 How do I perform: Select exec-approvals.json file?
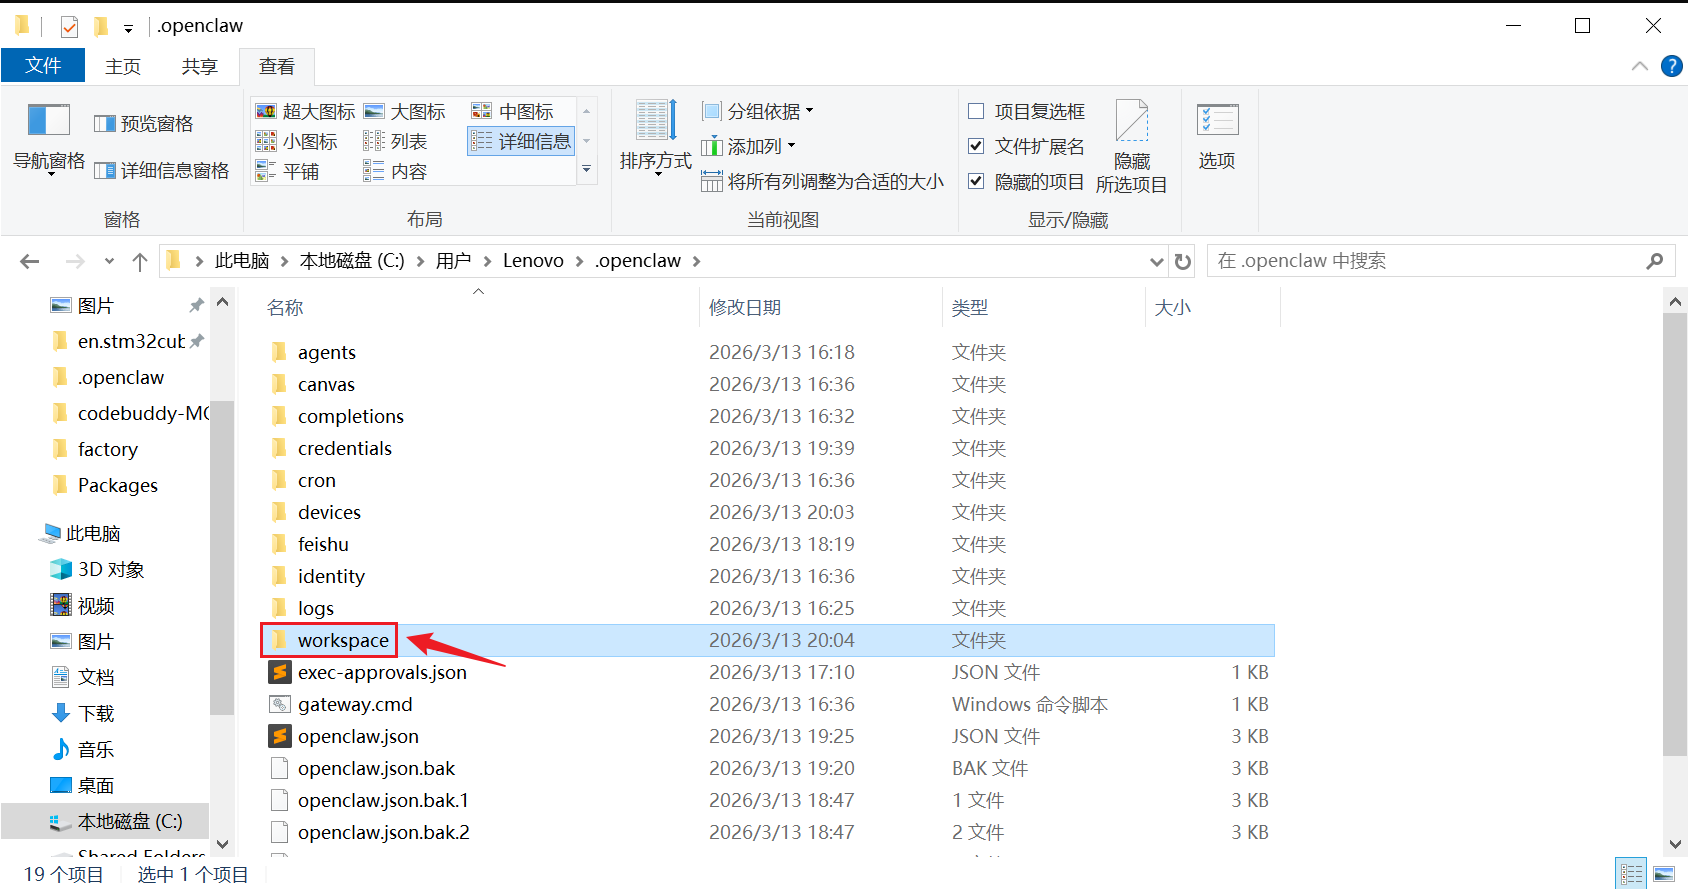click(382, 673)
